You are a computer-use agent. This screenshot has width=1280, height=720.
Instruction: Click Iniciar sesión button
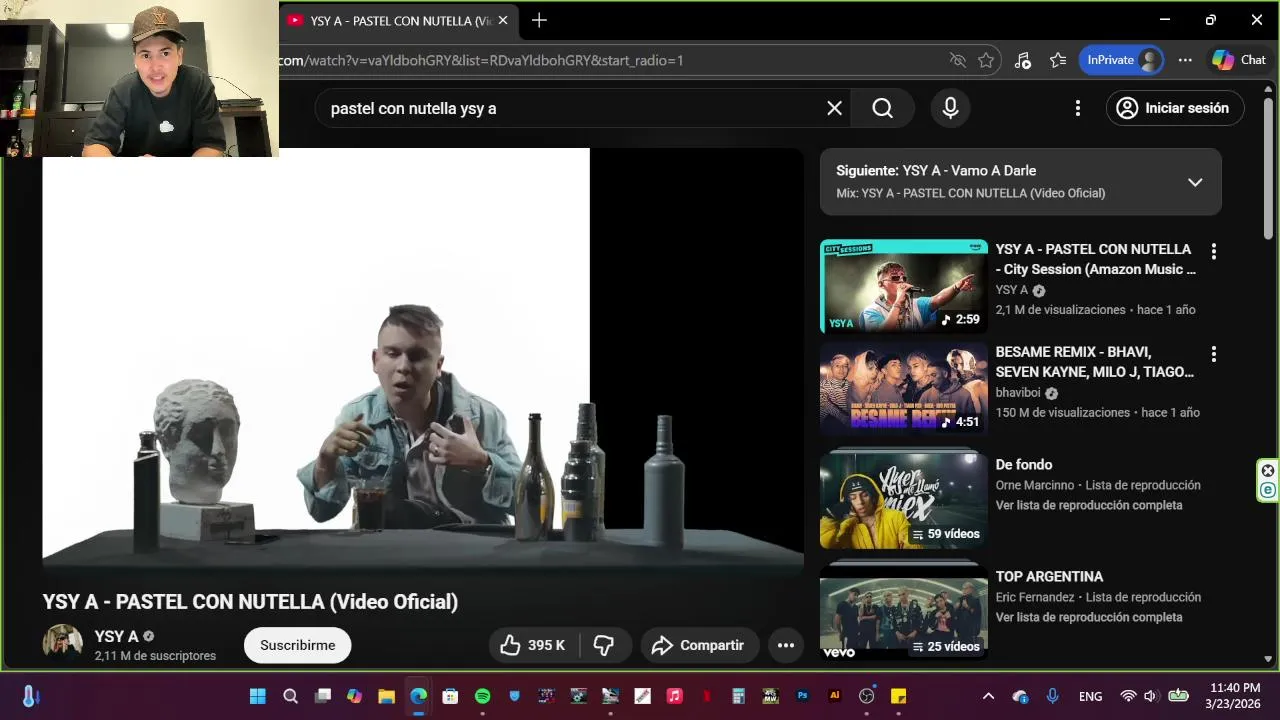[1174, 108]
